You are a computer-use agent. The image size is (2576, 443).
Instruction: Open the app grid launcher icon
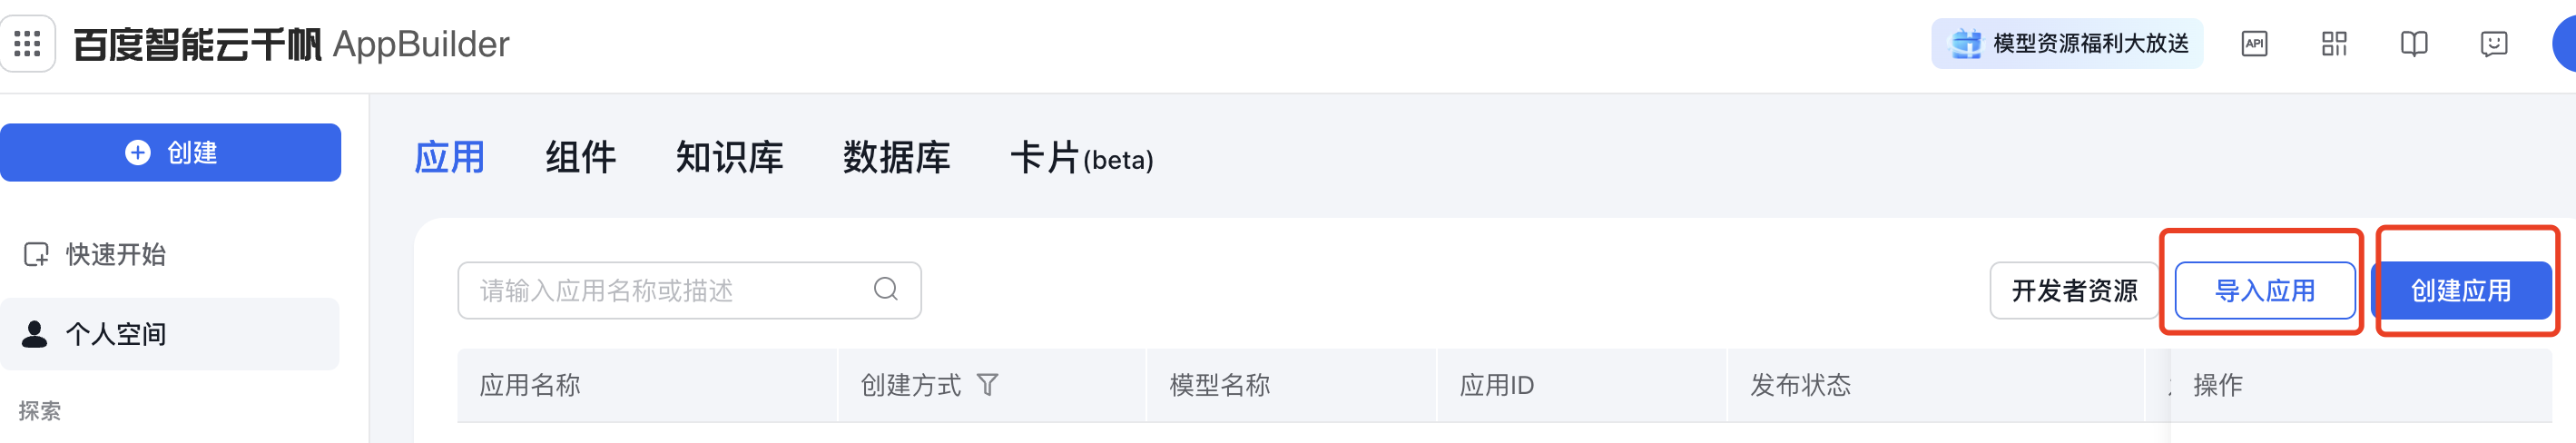27,44
